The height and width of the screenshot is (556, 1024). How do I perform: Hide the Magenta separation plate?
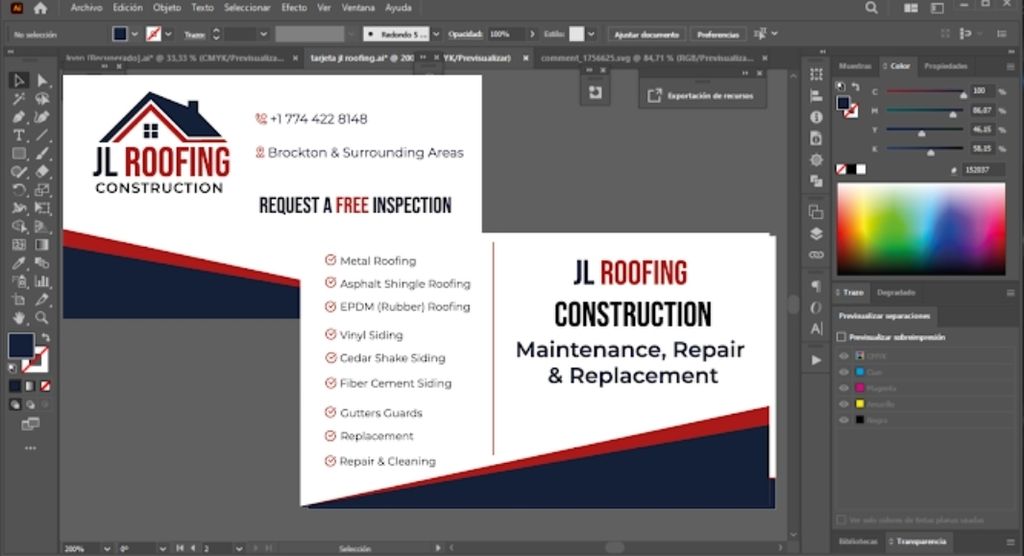[844, 388]
